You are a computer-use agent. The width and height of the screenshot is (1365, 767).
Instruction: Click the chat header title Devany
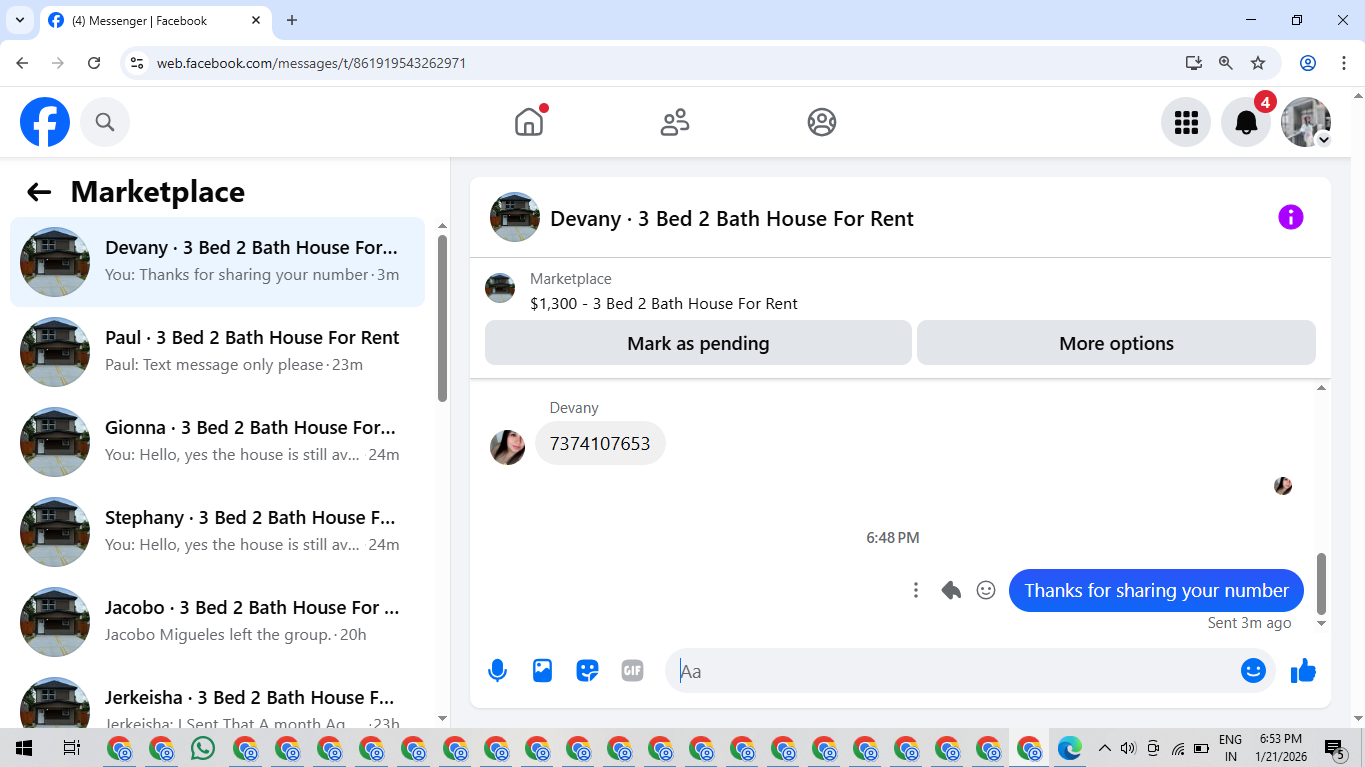[732, 219]
